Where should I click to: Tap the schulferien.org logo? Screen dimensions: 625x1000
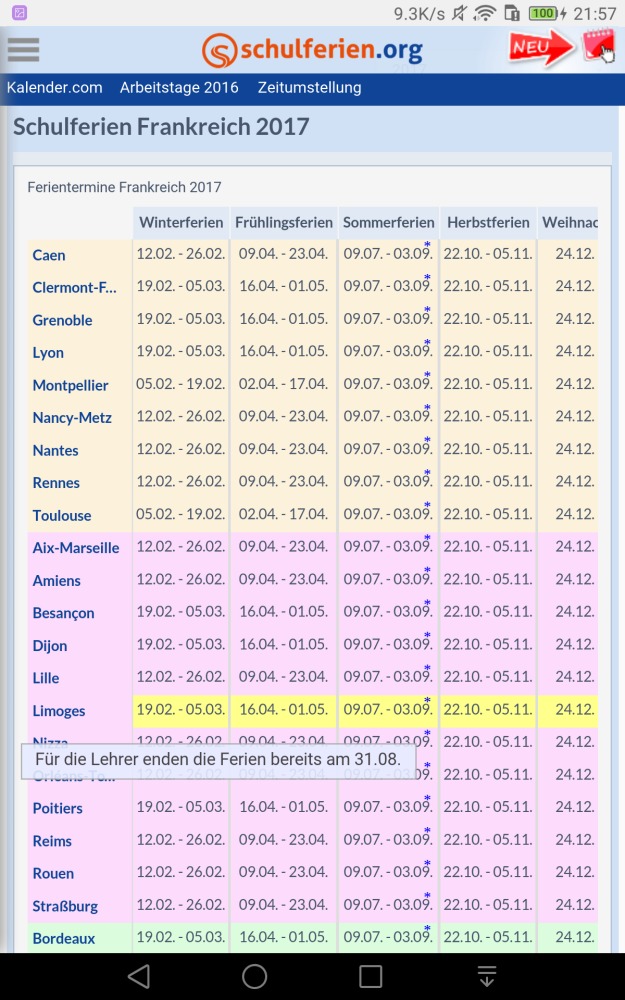(312, 49)
